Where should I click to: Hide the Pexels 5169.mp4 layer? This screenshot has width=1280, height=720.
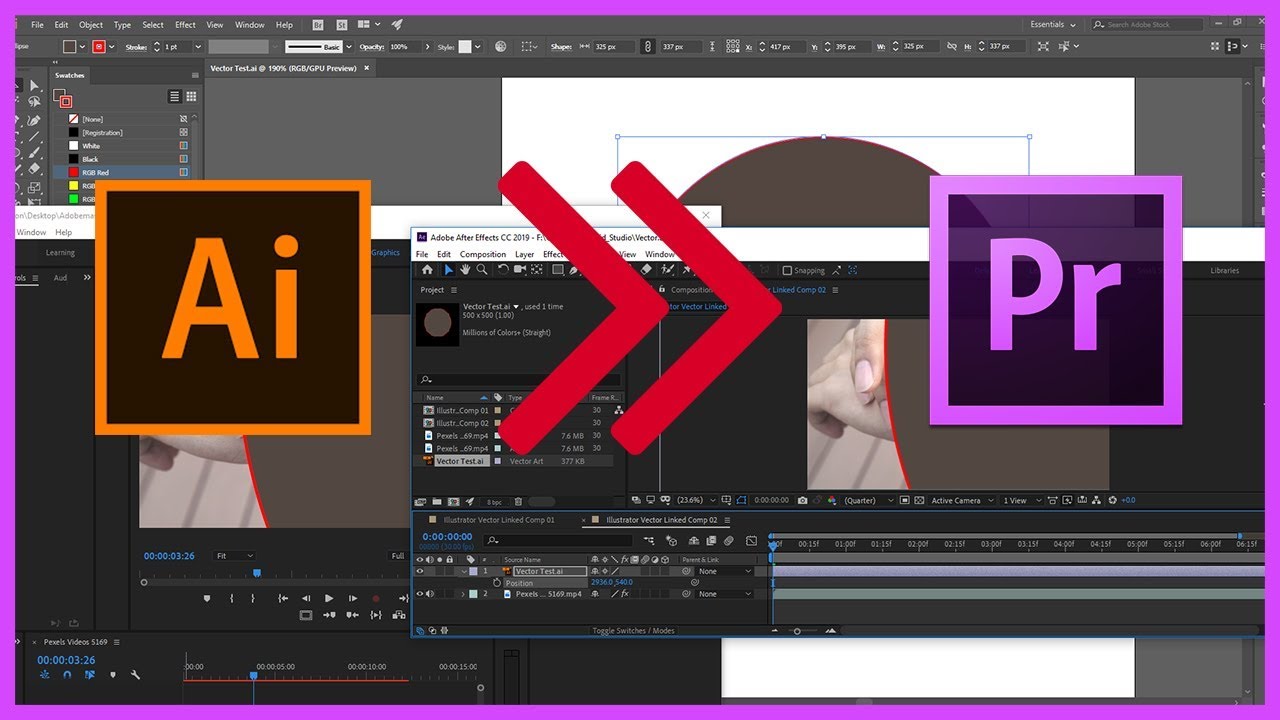click(x=420, y=593)
